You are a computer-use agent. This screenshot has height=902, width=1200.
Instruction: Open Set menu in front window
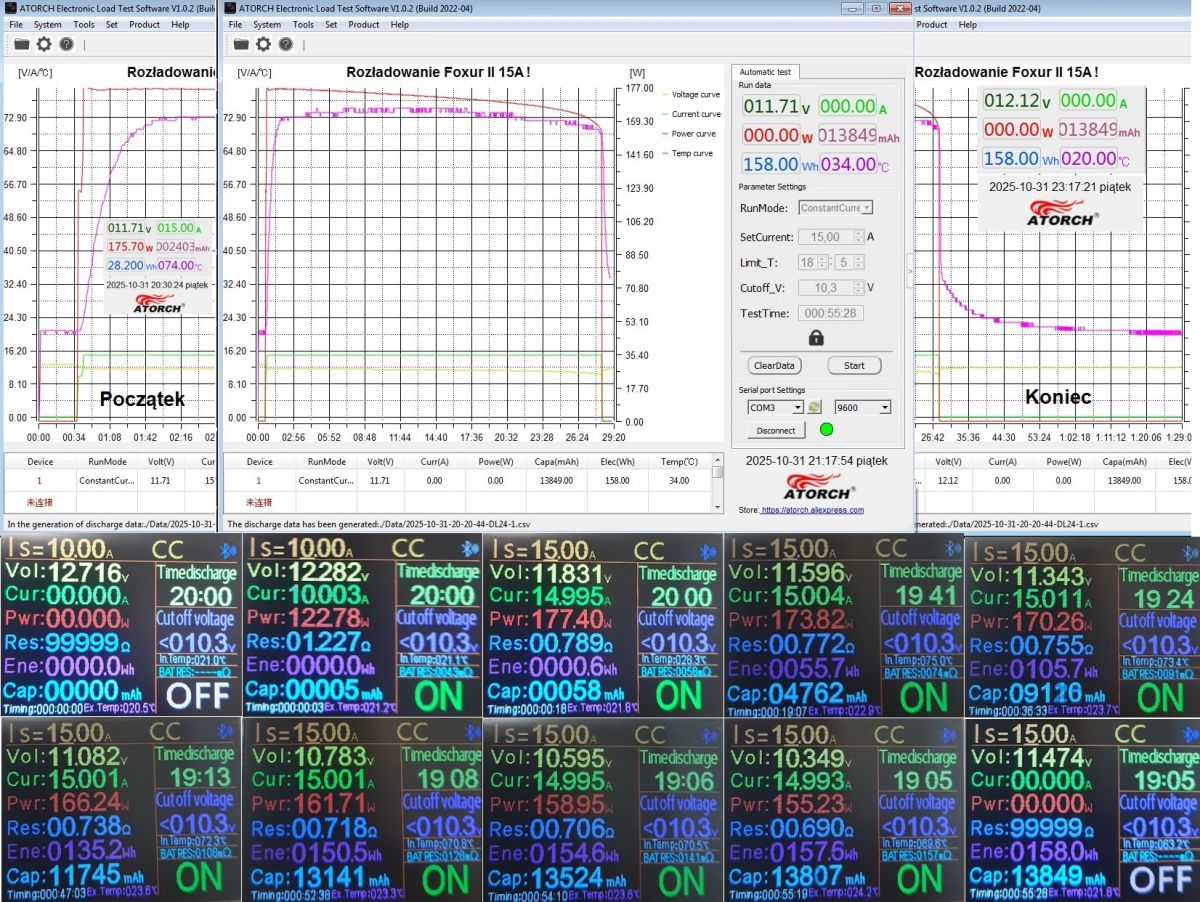pos(331,24)
